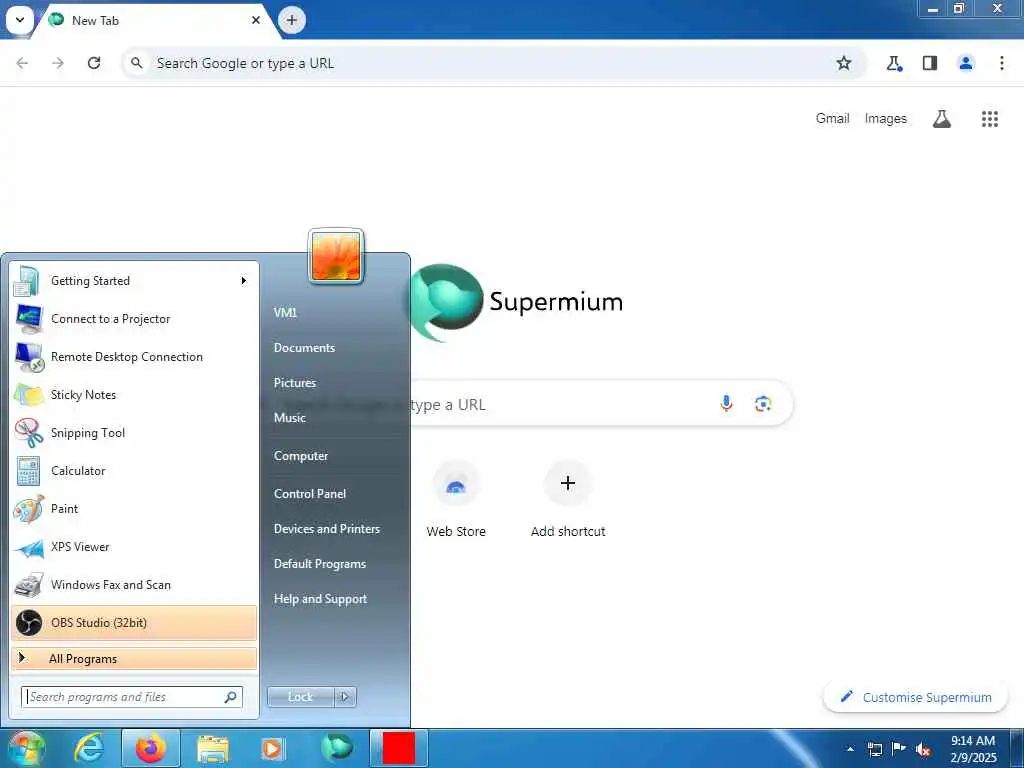The width and height of the screenshot is (1024, 768).
Task: Click Customise Supermium button
Action: (916, 697)
